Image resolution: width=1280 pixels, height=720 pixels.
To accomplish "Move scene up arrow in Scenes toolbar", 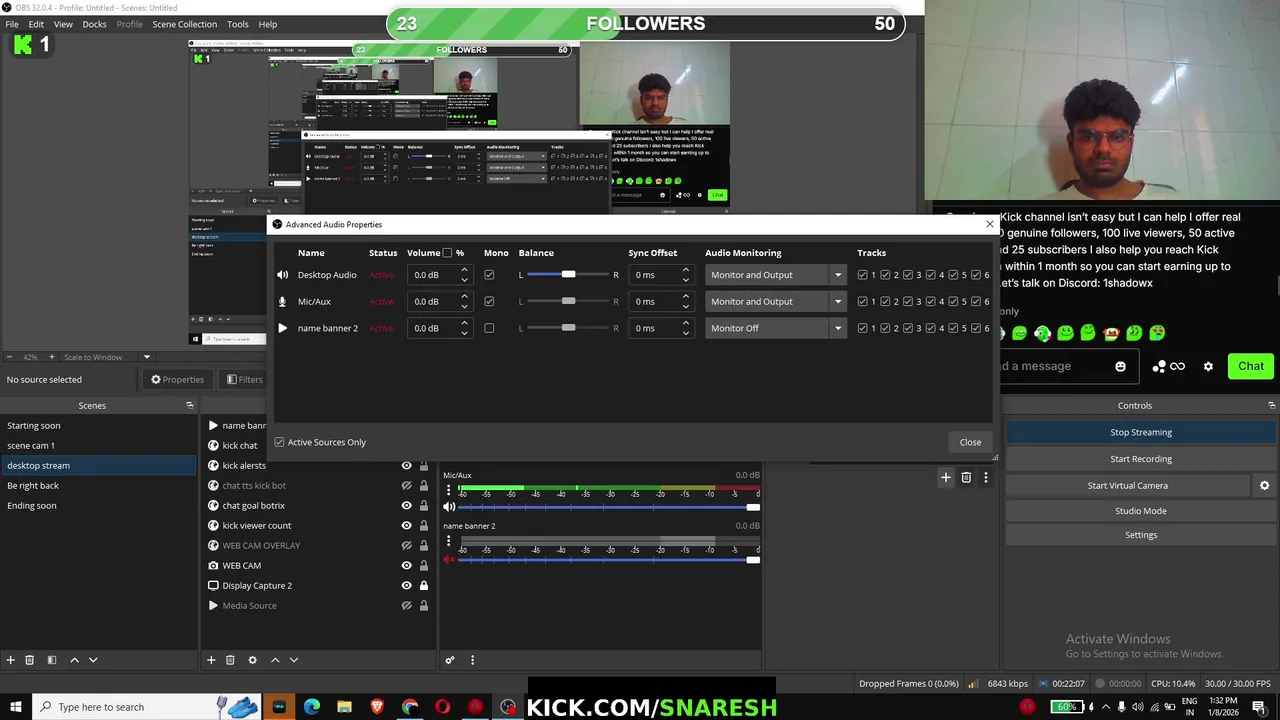I will 74,660.
